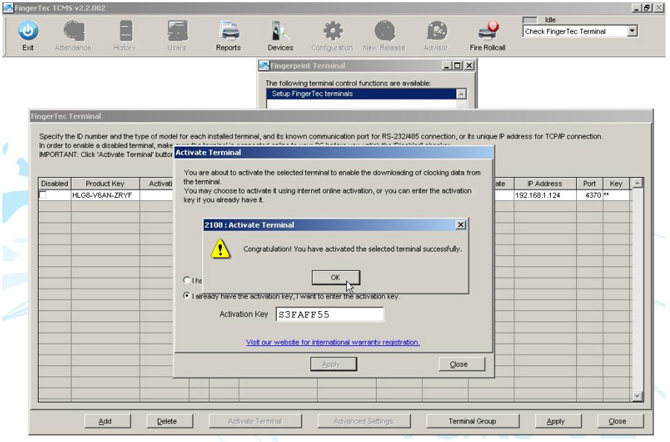
Task: Close the Fingerprint Terminal window
Action: (469, 65)
